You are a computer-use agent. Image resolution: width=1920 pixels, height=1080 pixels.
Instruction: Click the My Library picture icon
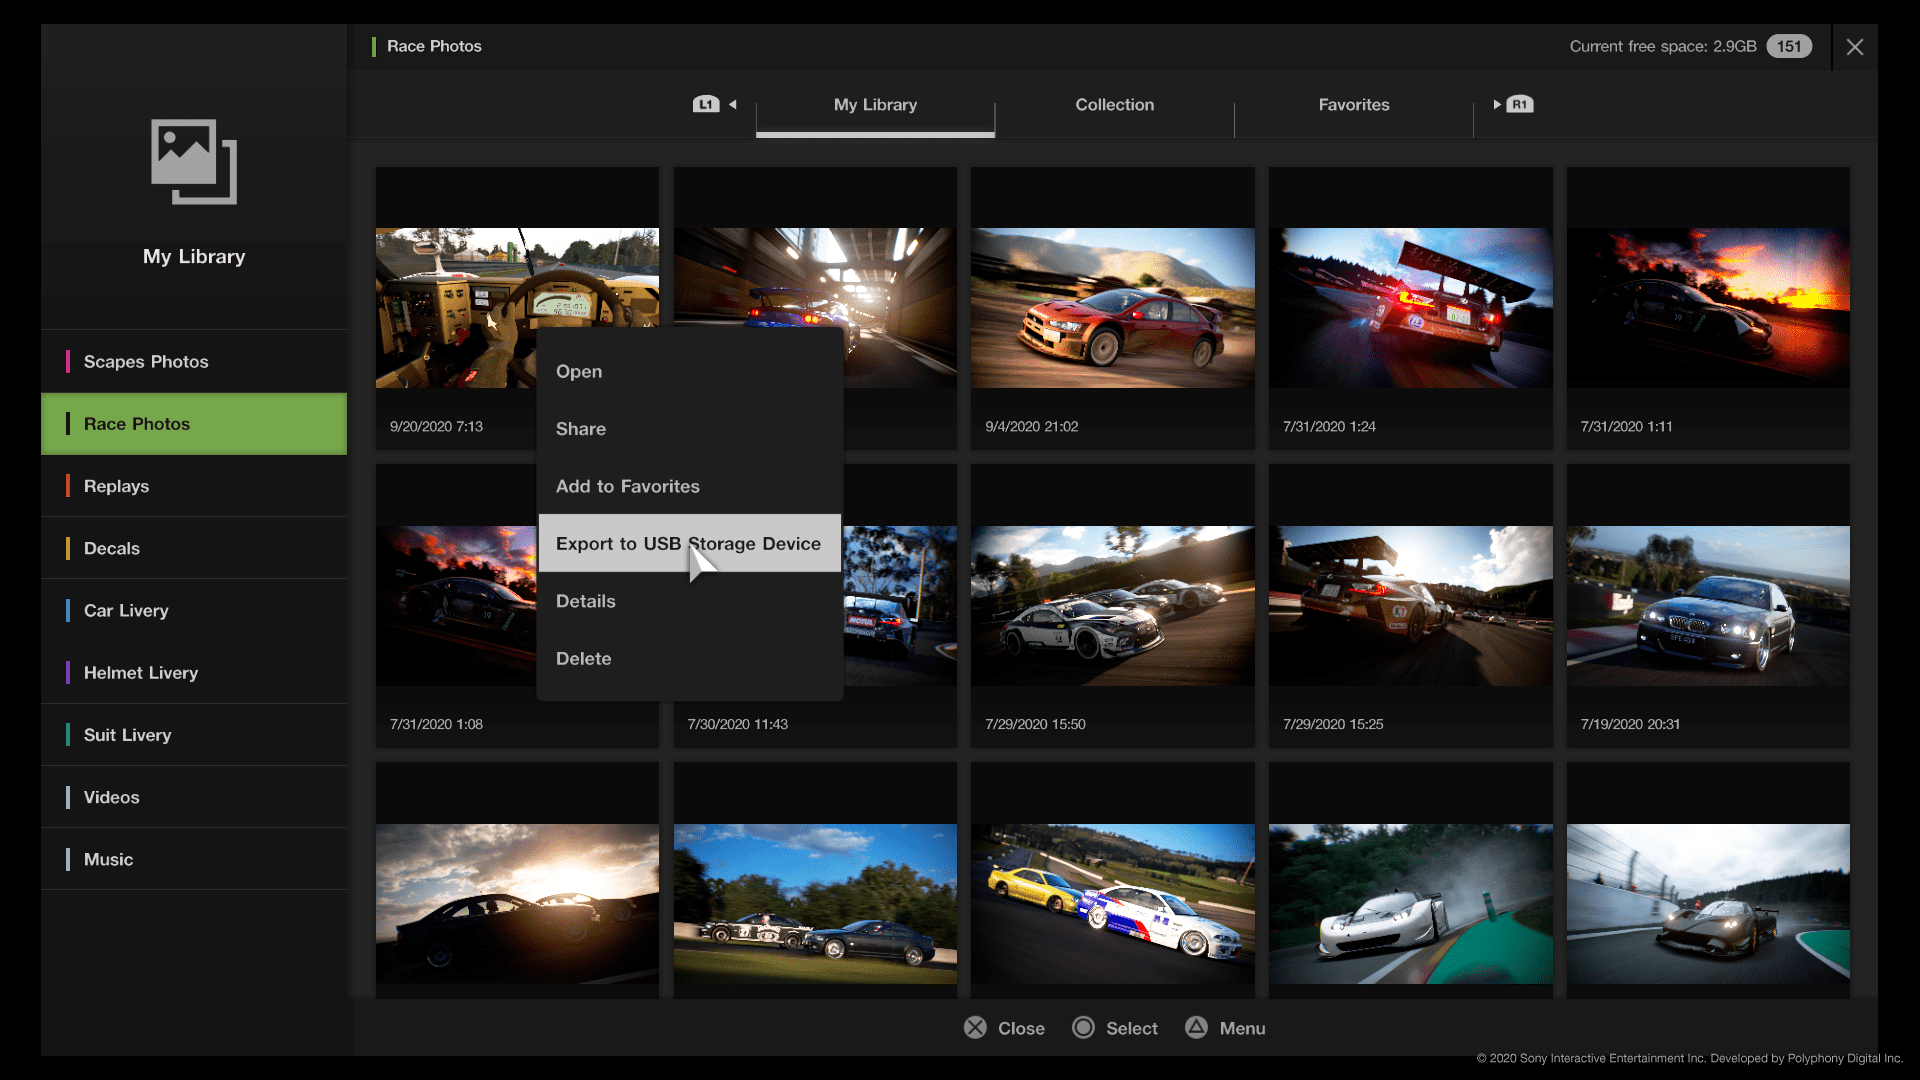[x=194, y=161]
